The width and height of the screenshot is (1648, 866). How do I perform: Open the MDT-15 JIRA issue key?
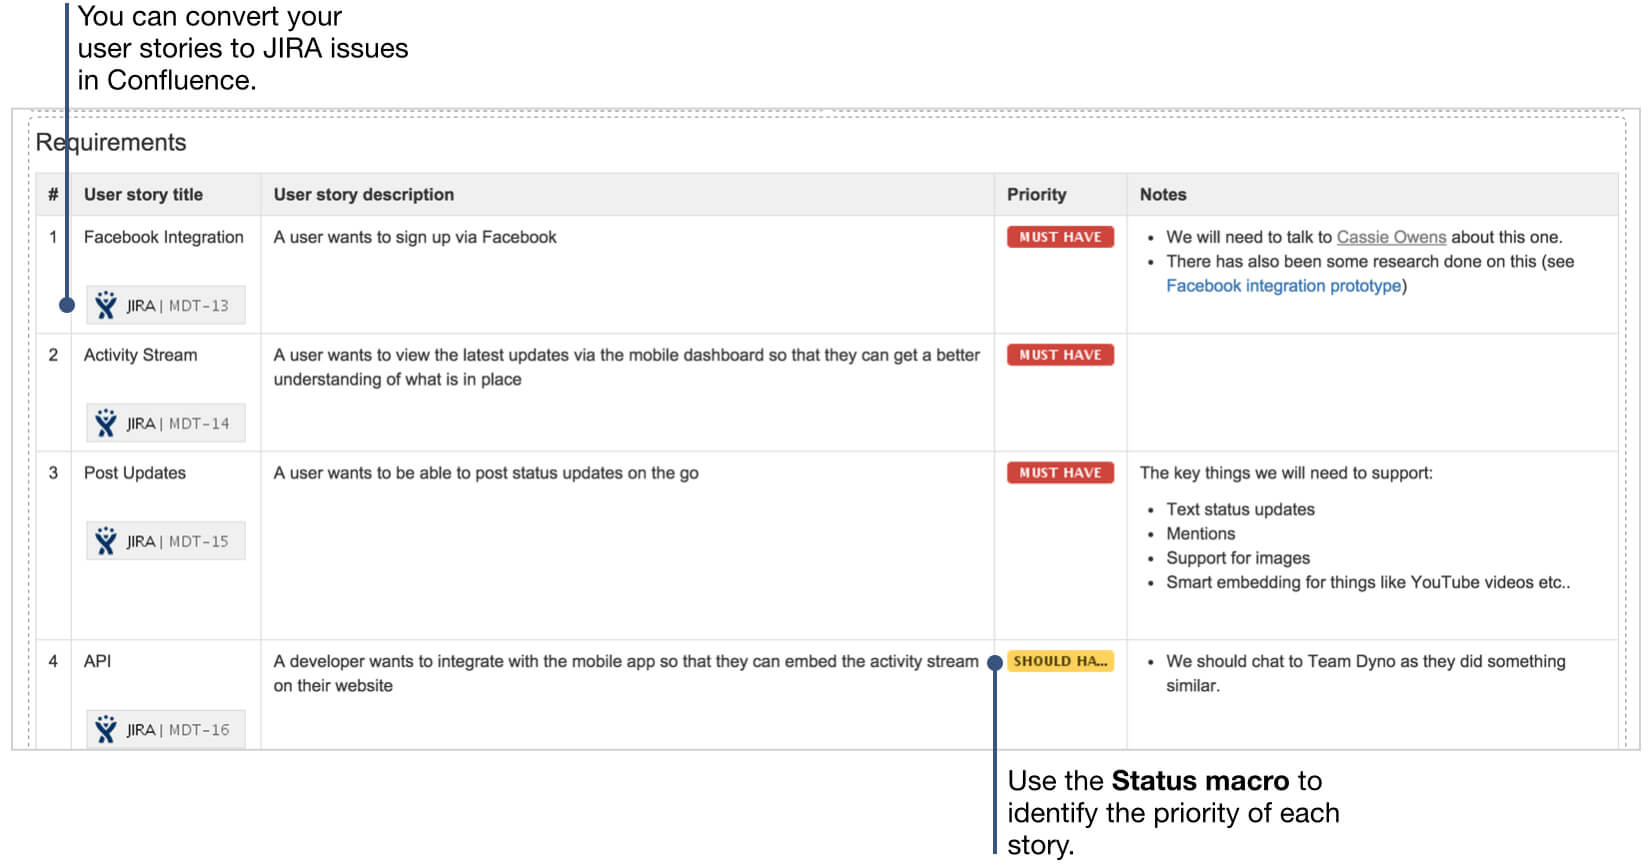198,542
